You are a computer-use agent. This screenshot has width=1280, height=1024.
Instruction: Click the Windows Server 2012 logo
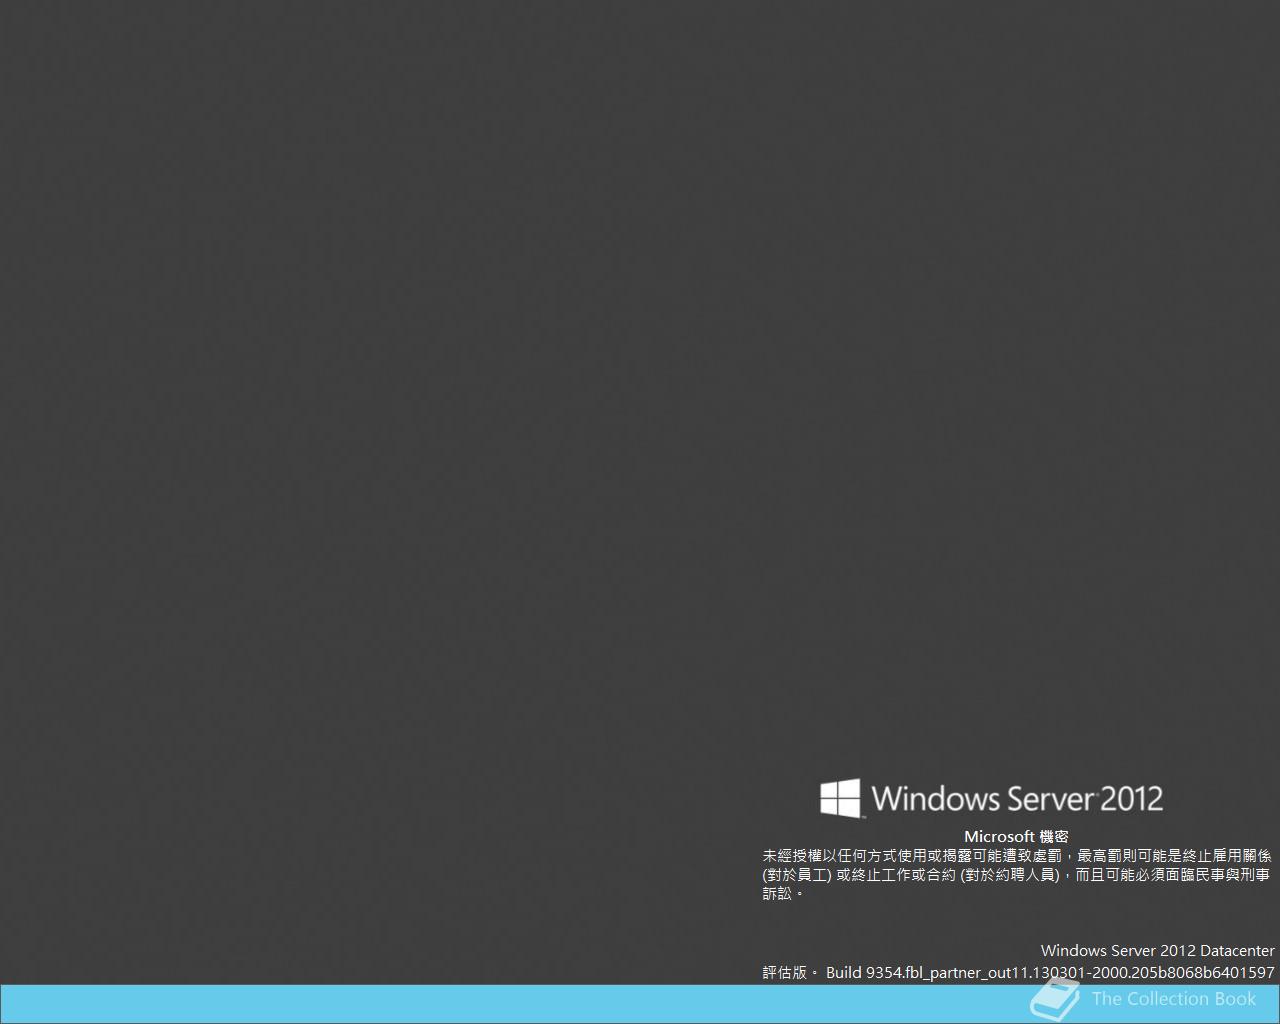(x=991, y=798)
